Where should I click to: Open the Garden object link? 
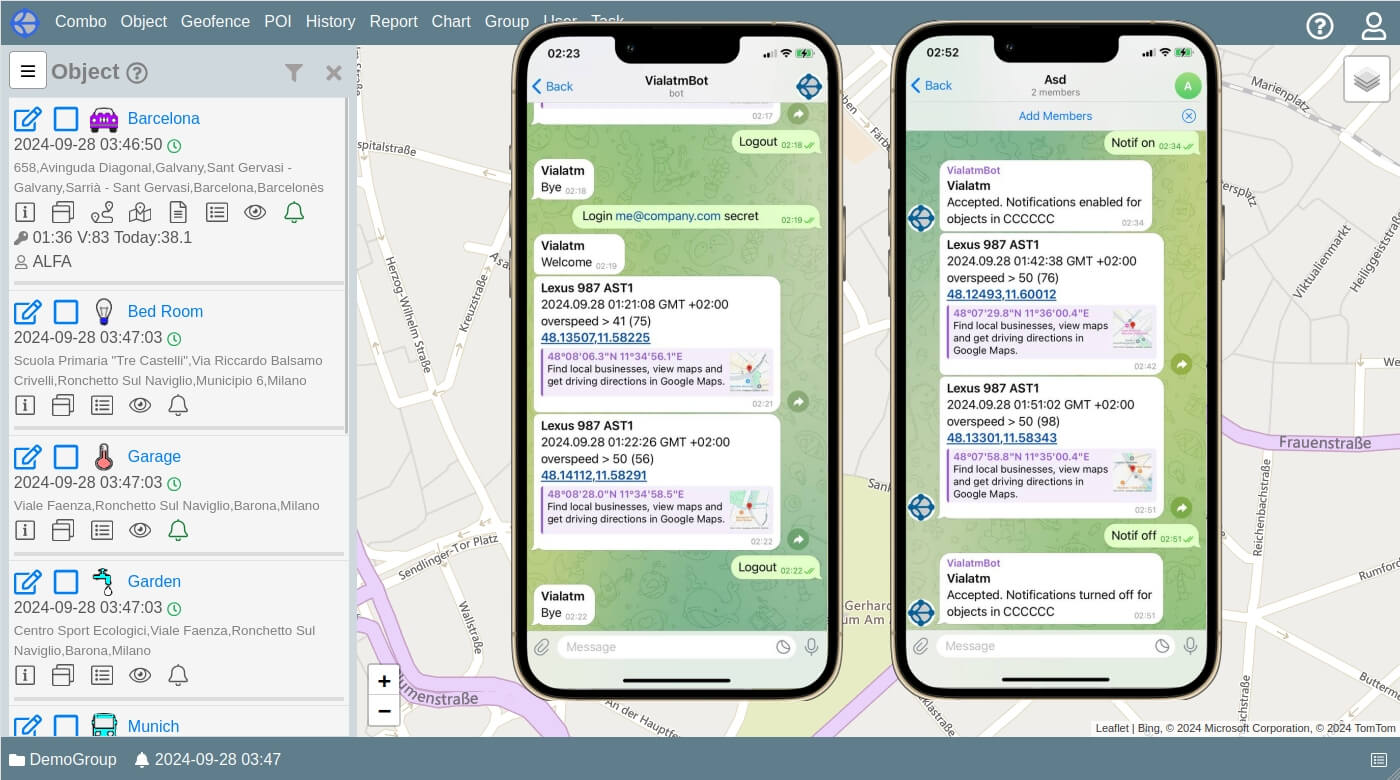tap(154, 581)
